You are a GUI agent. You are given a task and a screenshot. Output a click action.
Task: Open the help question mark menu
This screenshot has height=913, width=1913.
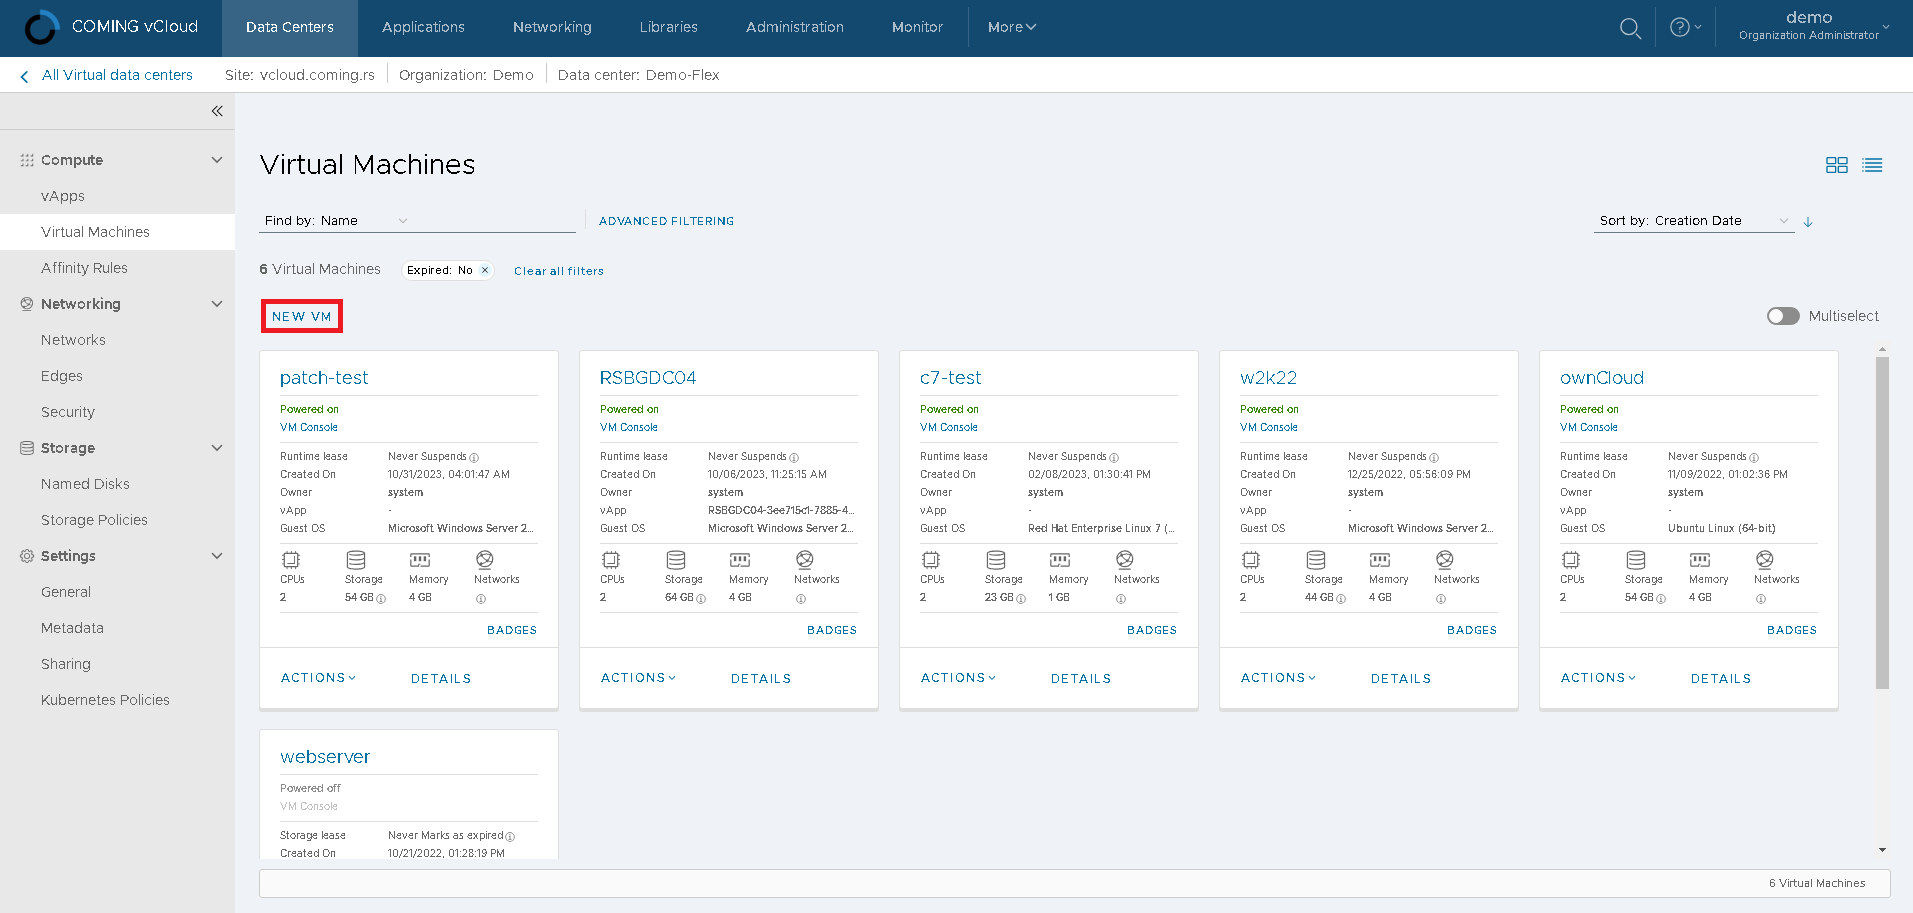1684,28
